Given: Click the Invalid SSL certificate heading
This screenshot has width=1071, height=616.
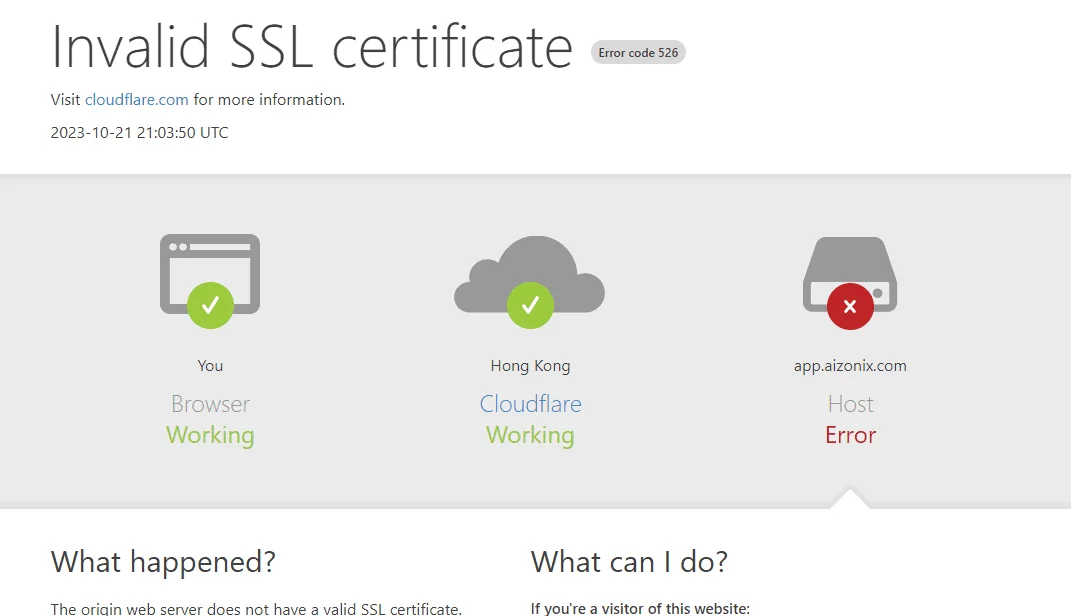Looking at the screenshot, I should point(311,47).
